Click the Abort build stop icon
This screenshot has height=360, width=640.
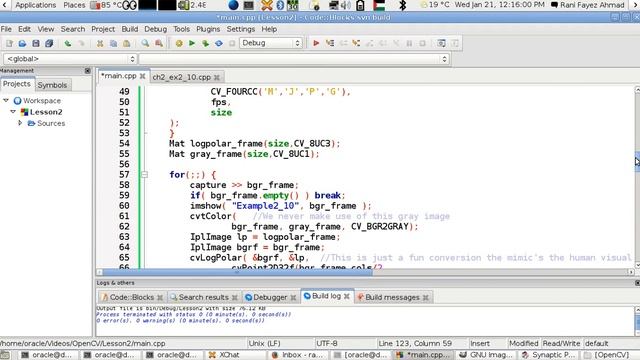pyautogui.click(x=232, y=43)
